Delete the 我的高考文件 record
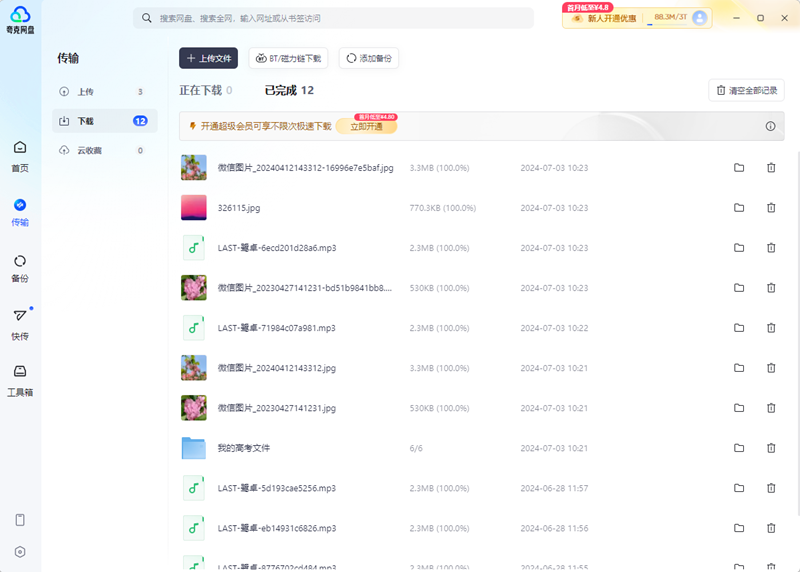The width and height of the screenshot is (800, 572). (771, 448)
